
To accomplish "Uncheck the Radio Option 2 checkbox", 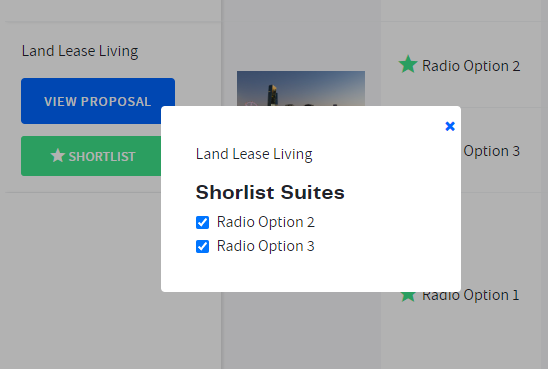I will click(x=202, y=222).
